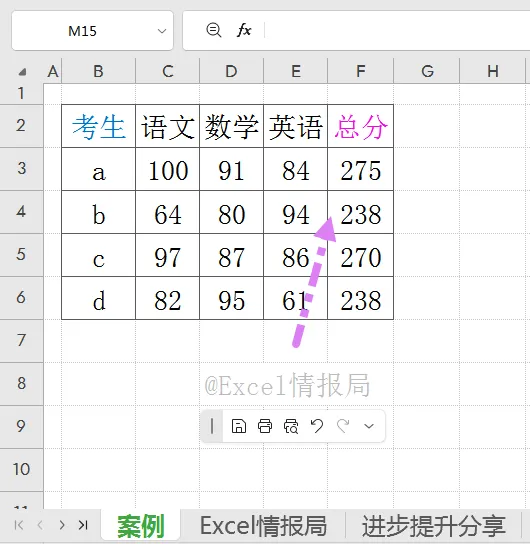Select column B header
The height and width of the screenshot is (544, 530).
pyautogui.click(x=99, y=71)
